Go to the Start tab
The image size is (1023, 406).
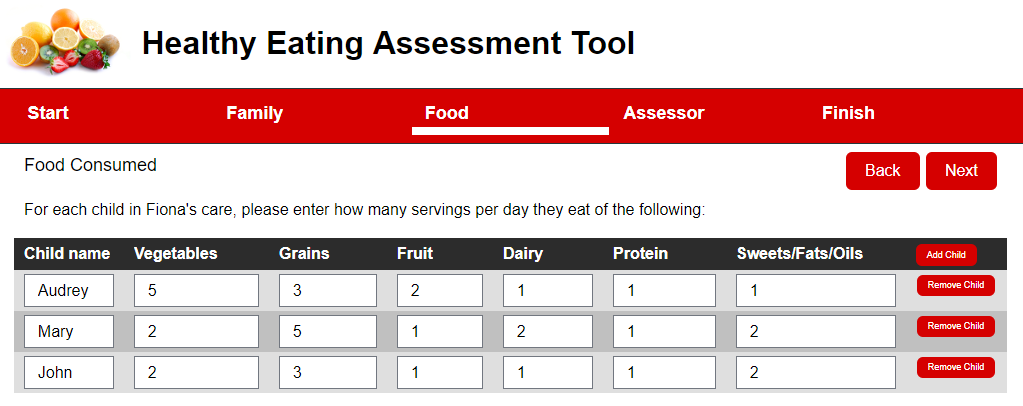click(x=48, y=113)
